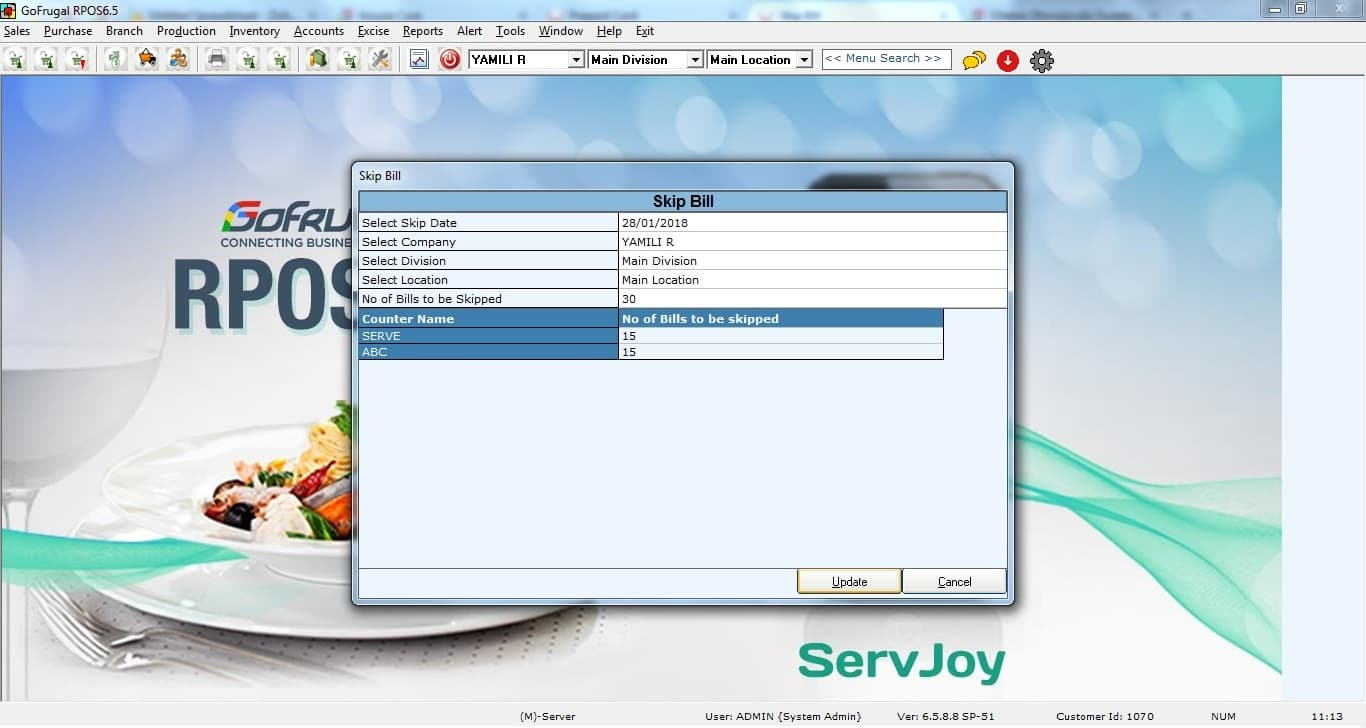Open the Branch menu
The width and height of the screenshot is (1366, 728).
coord(124,31)
